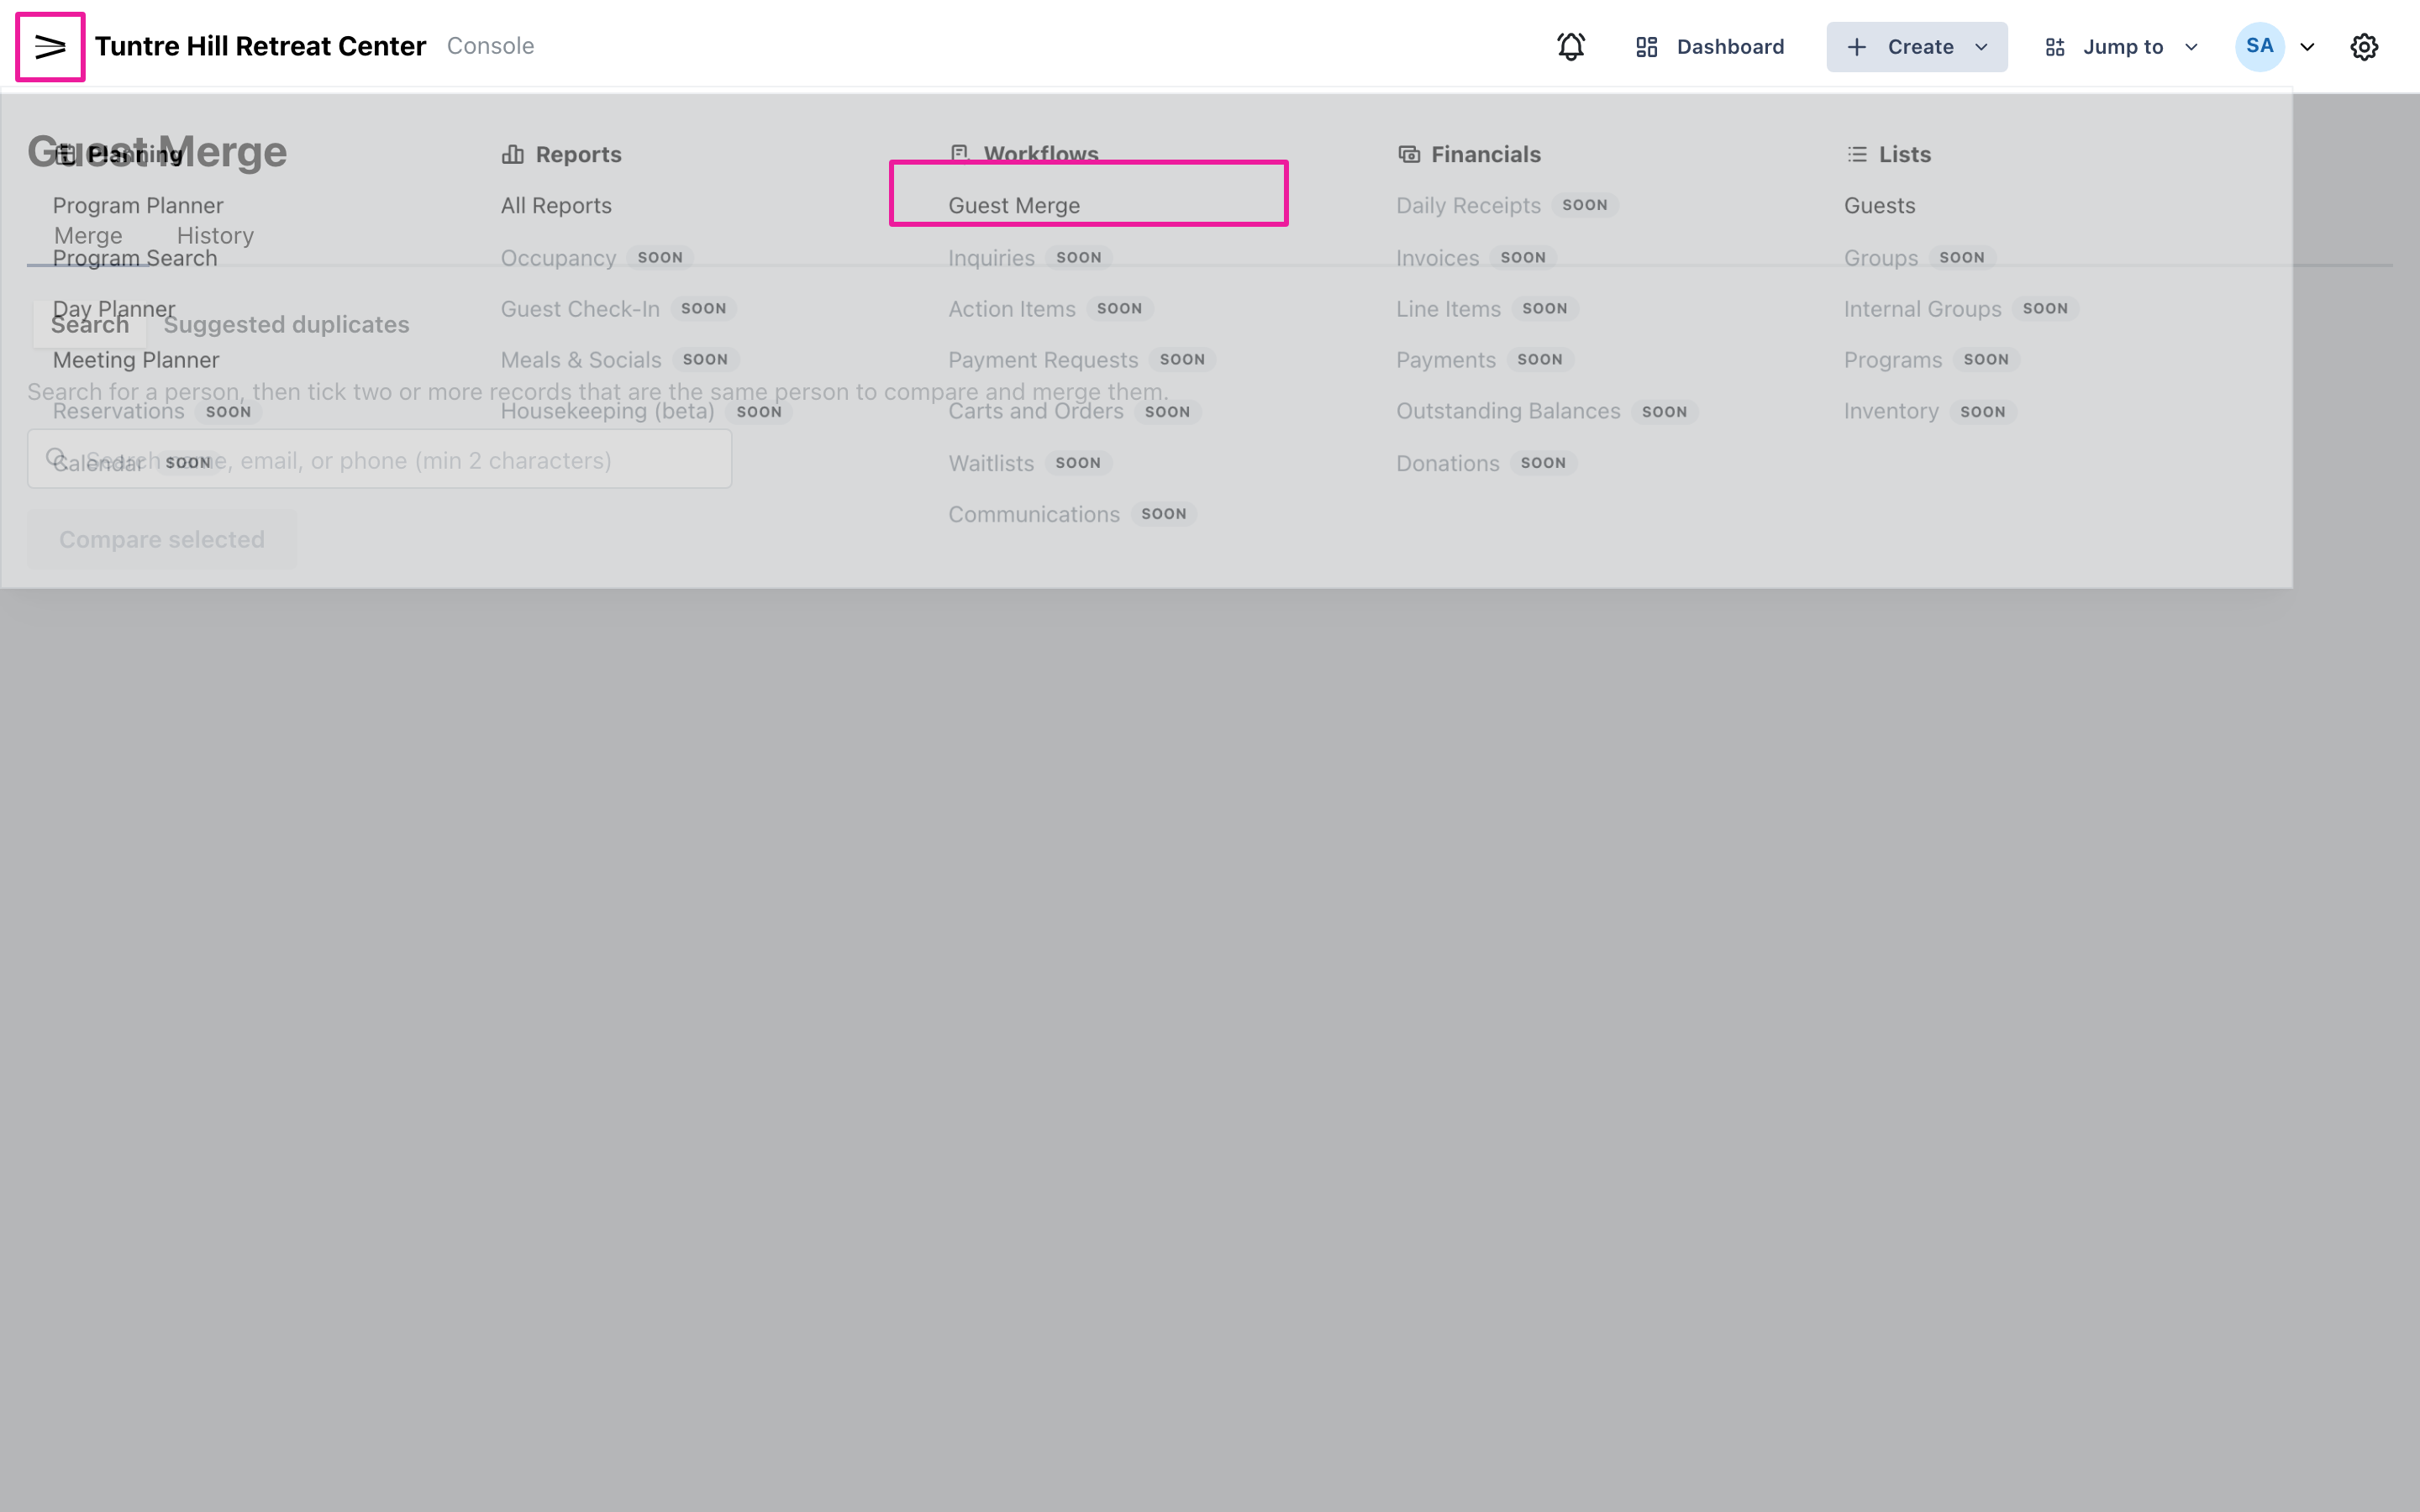Click the Invoices entry
Screen dimensions: 2420x1512
point(1437,258)
